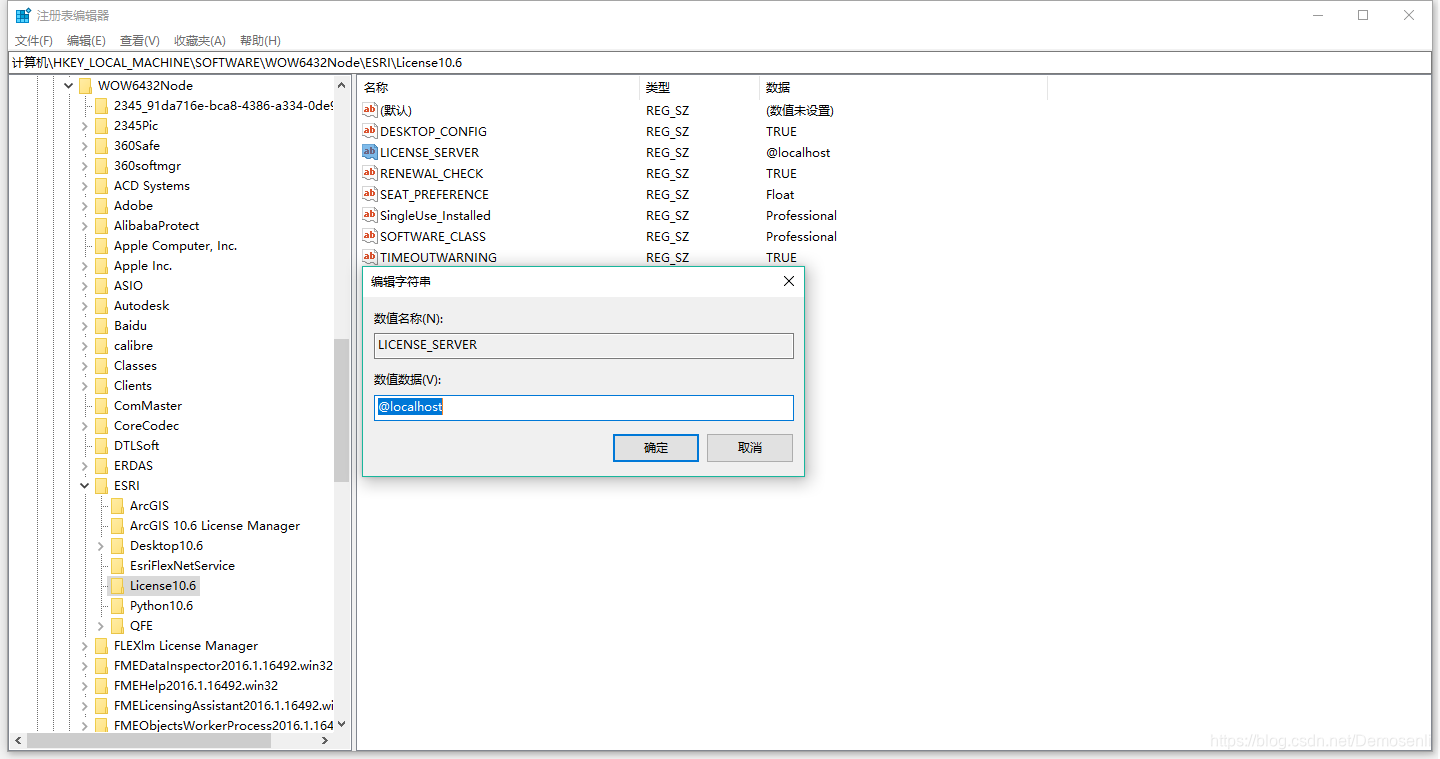1440x759 pixels.
Task: Select the AlibabaProtect key
Action: click(x=156, y=225)
